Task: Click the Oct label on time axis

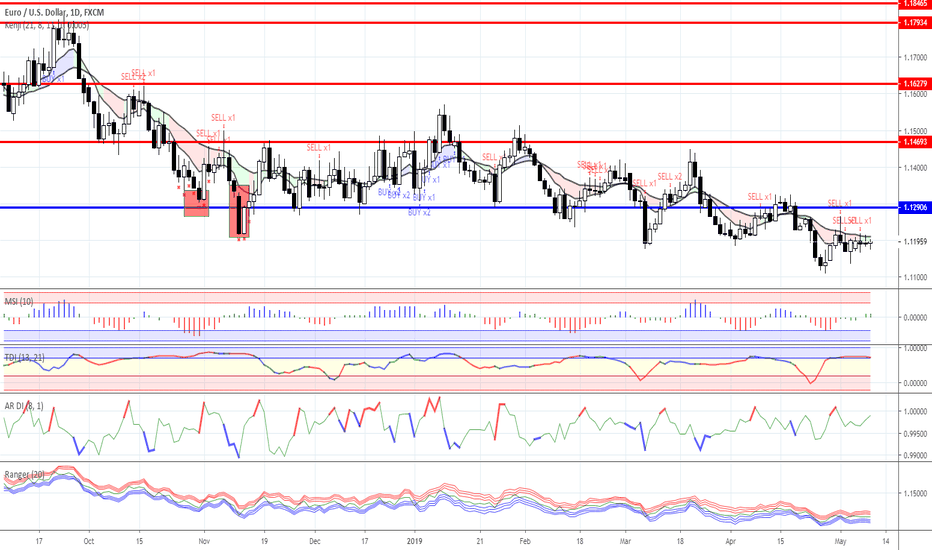Action: point(89,541)
